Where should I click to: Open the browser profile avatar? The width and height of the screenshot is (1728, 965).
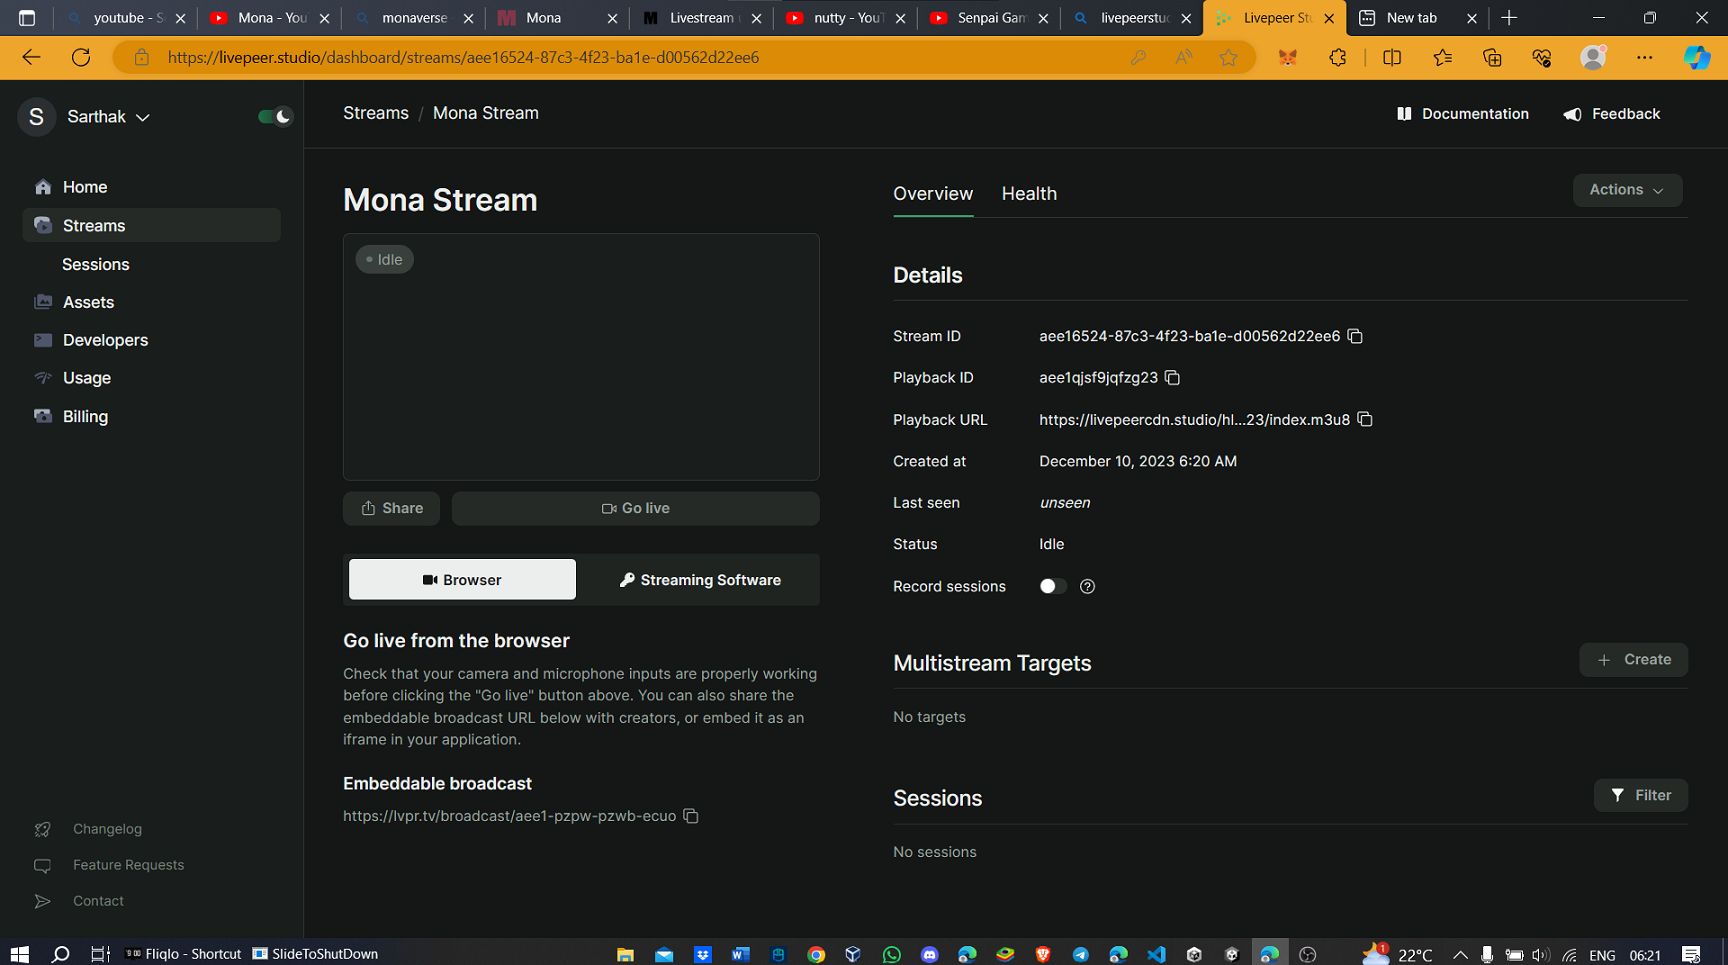(x=1593, y=58)
